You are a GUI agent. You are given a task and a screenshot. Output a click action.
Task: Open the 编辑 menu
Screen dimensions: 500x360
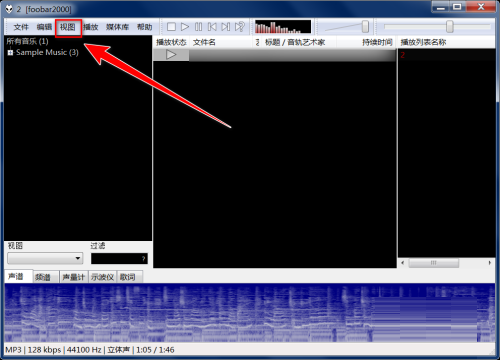click(44, 27)
